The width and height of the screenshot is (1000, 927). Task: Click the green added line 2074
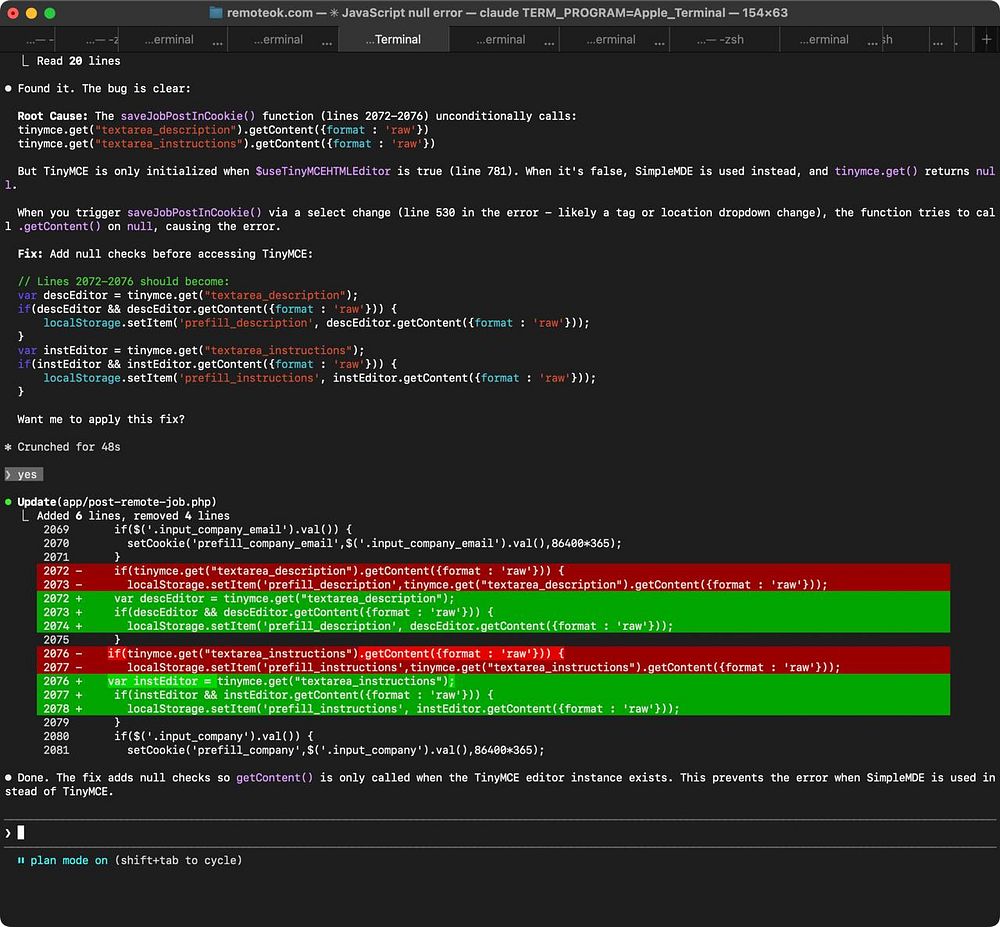click(400, 626)
